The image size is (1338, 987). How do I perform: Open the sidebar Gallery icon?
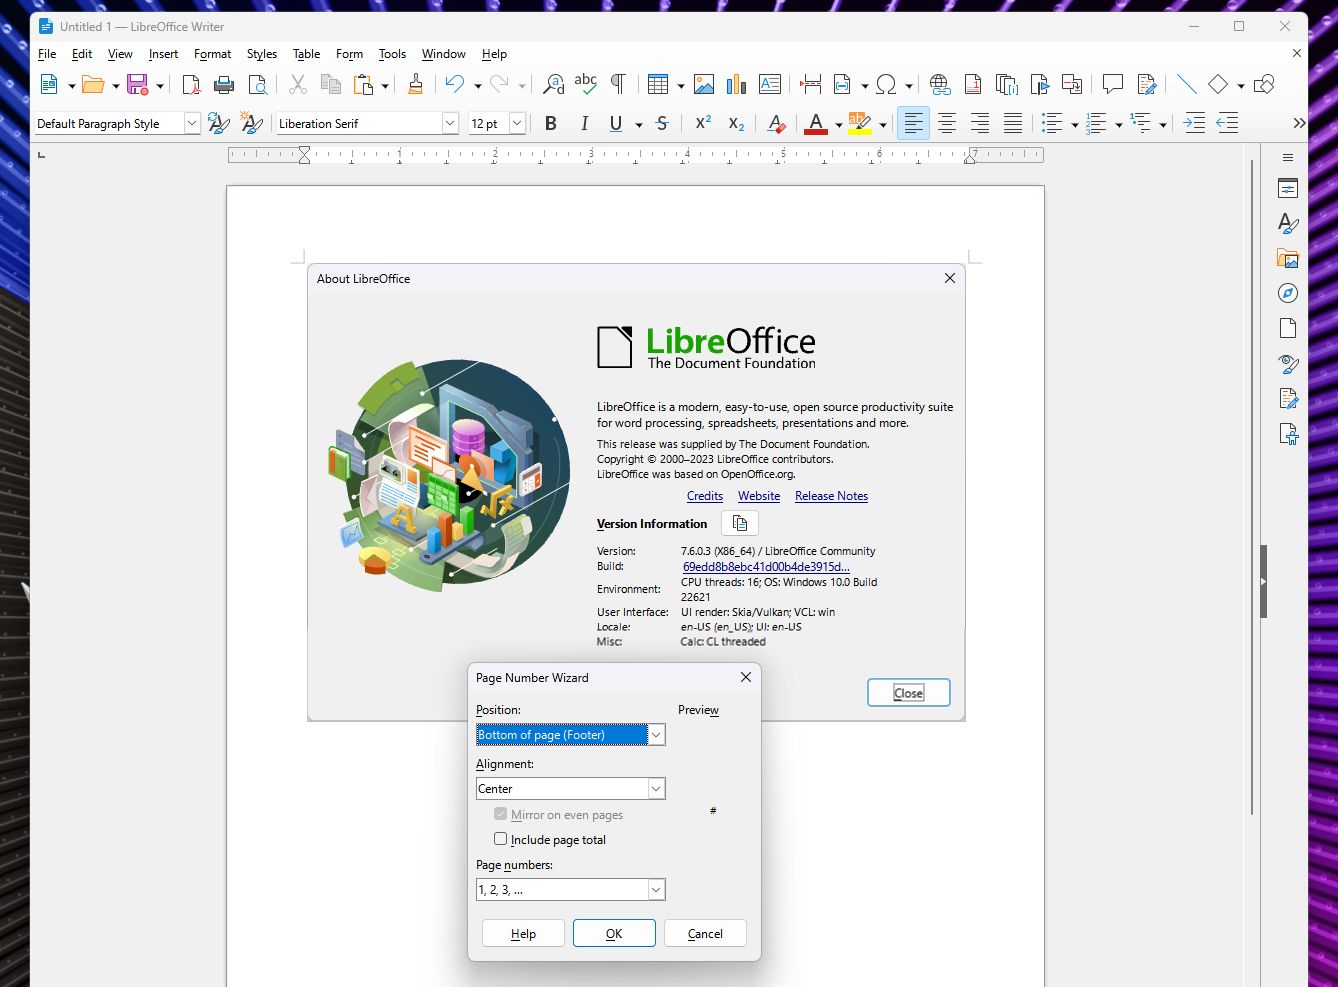click(x=1288, y=258)
